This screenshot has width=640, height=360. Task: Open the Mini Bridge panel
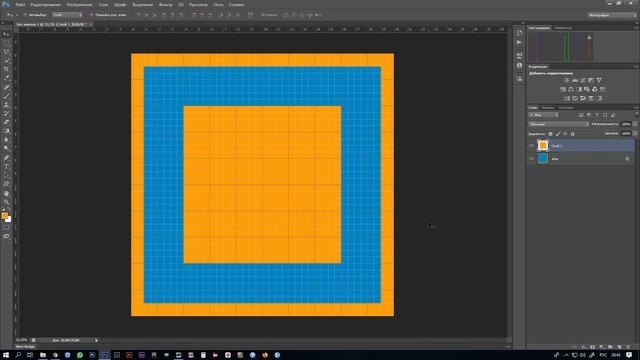[x=25, y=347]
